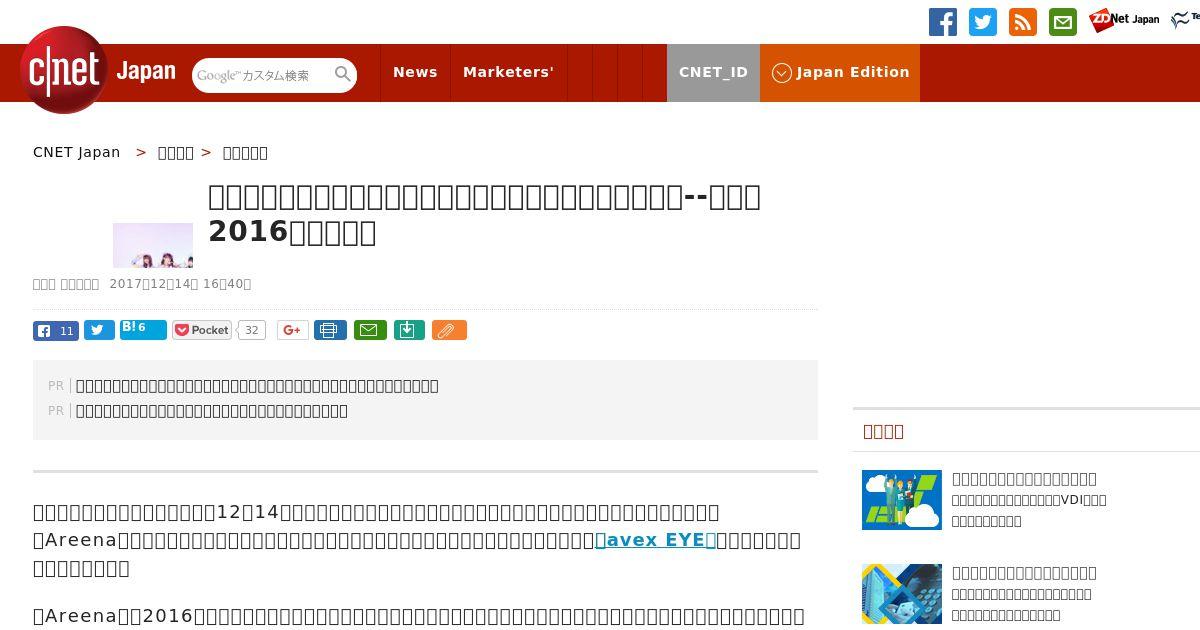
Task: Expand the Japan Edition dropdown
Action: (840, 72)
